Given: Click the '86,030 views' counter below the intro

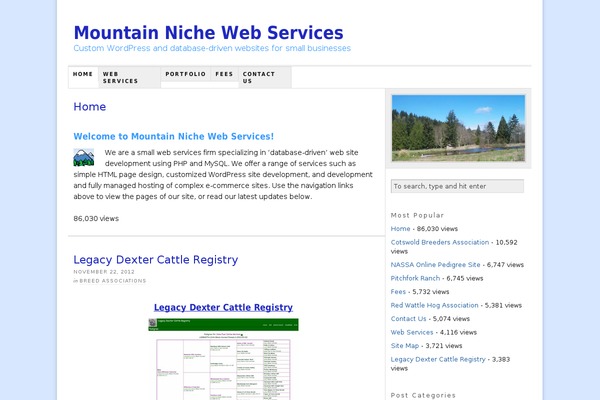Looking at the screenshot, I should point(96,219).
